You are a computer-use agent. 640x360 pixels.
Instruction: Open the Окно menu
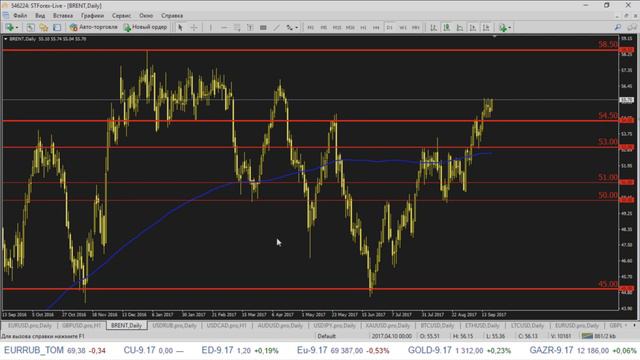[x=146, y=16]
